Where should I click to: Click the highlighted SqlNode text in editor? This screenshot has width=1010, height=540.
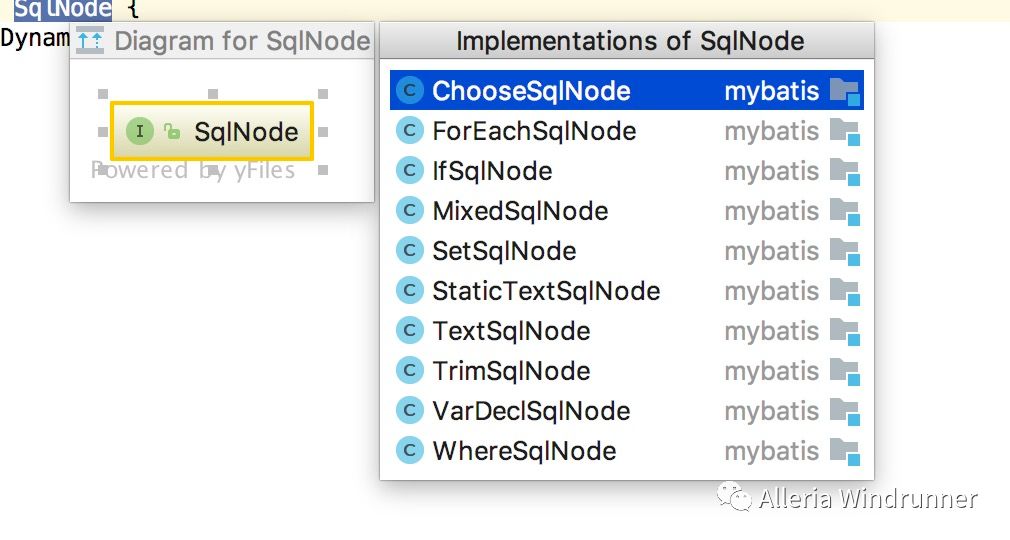(x=63, y=9)
